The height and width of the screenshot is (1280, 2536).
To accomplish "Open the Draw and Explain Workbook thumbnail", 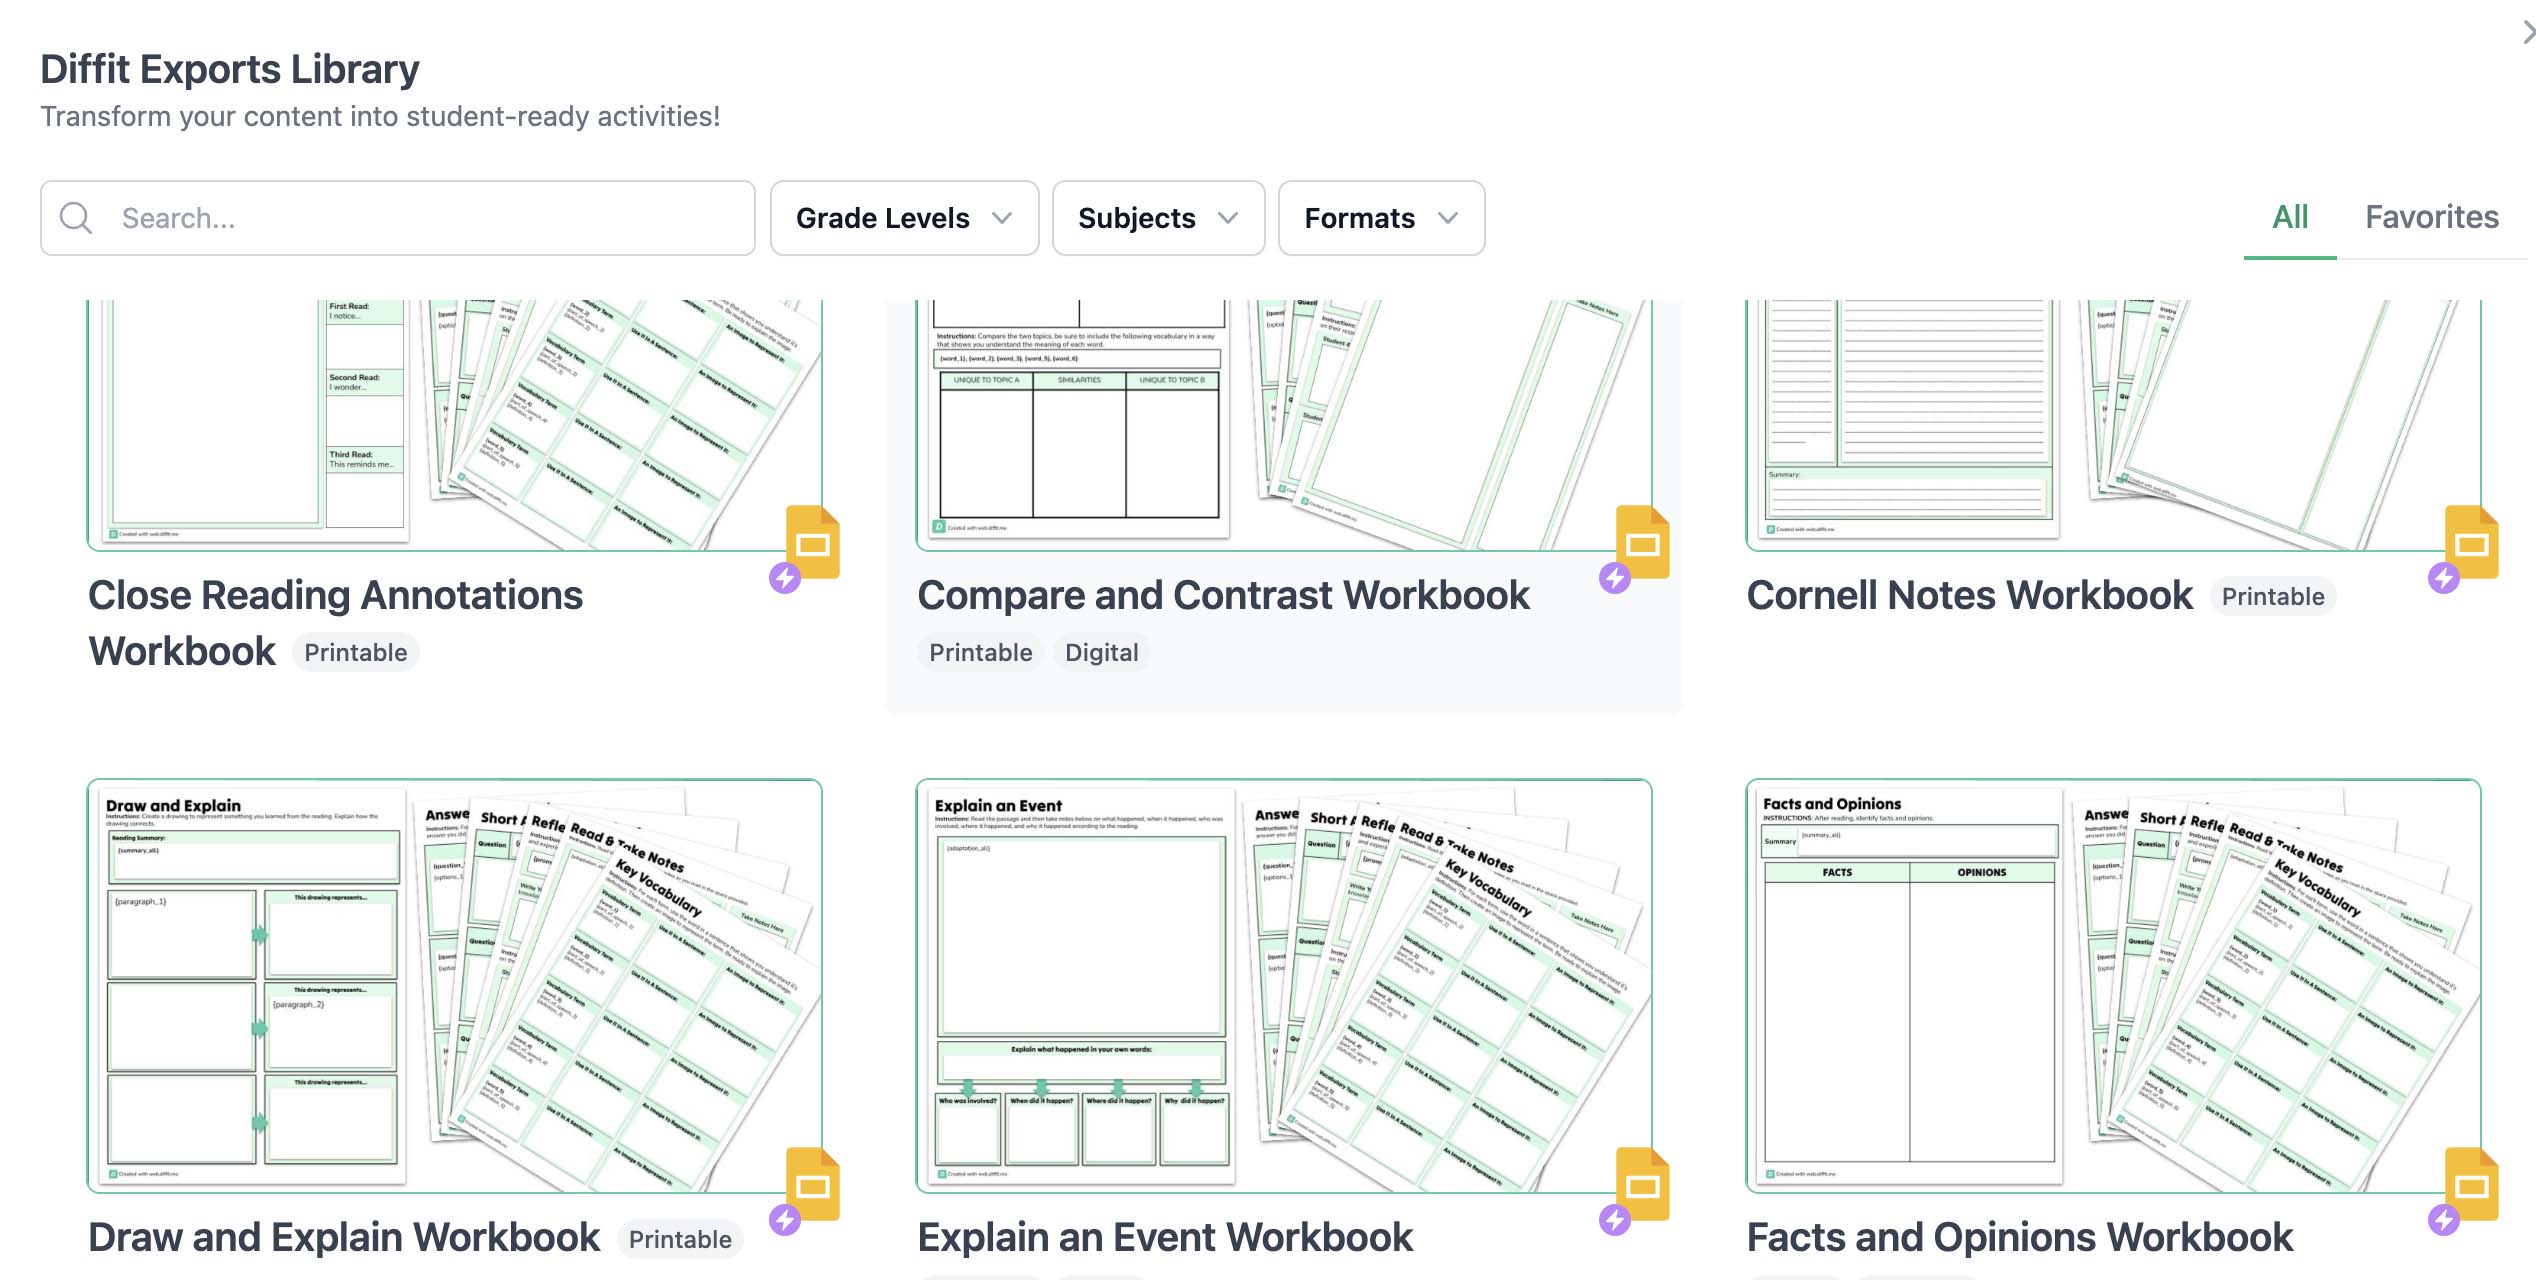I will coord(455,986).
